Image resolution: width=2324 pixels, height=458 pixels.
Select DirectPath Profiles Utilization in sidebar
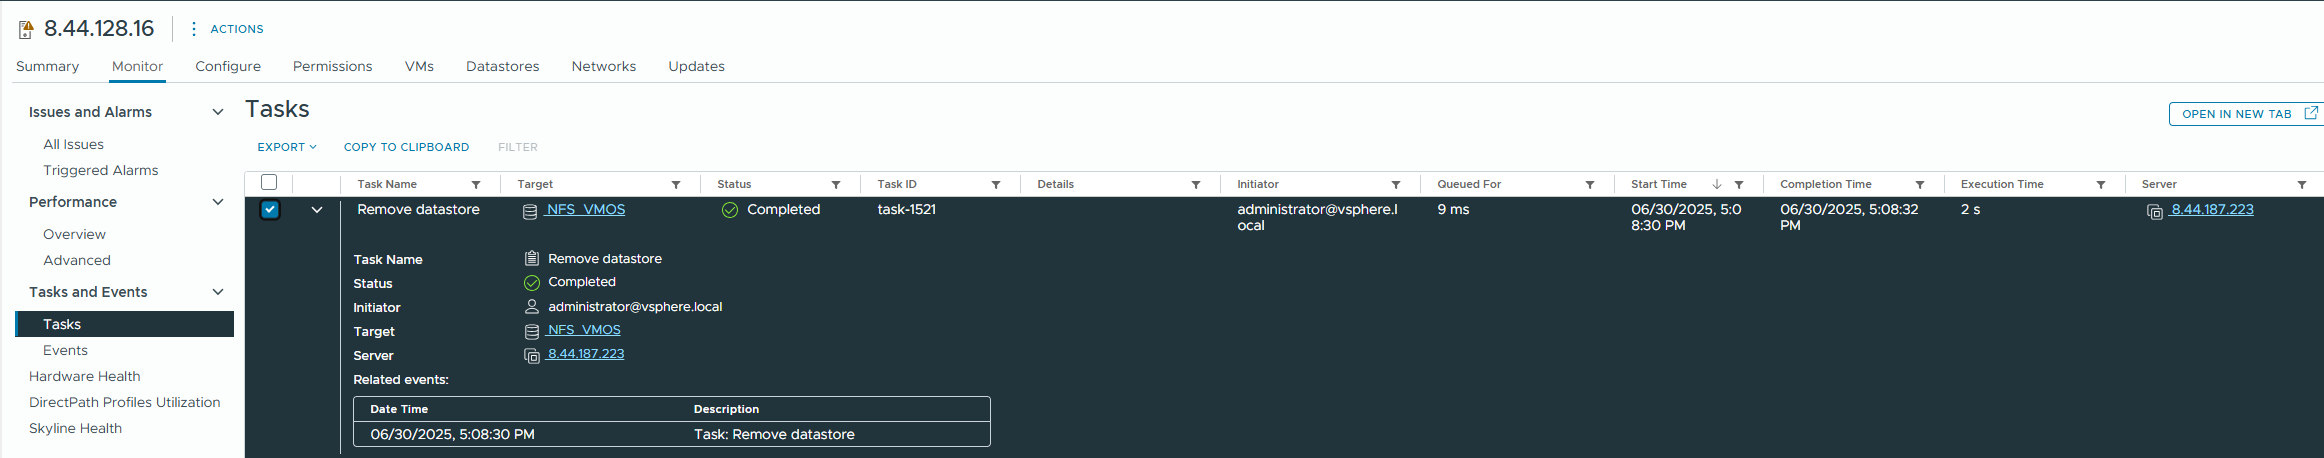(x=124, y=402)
